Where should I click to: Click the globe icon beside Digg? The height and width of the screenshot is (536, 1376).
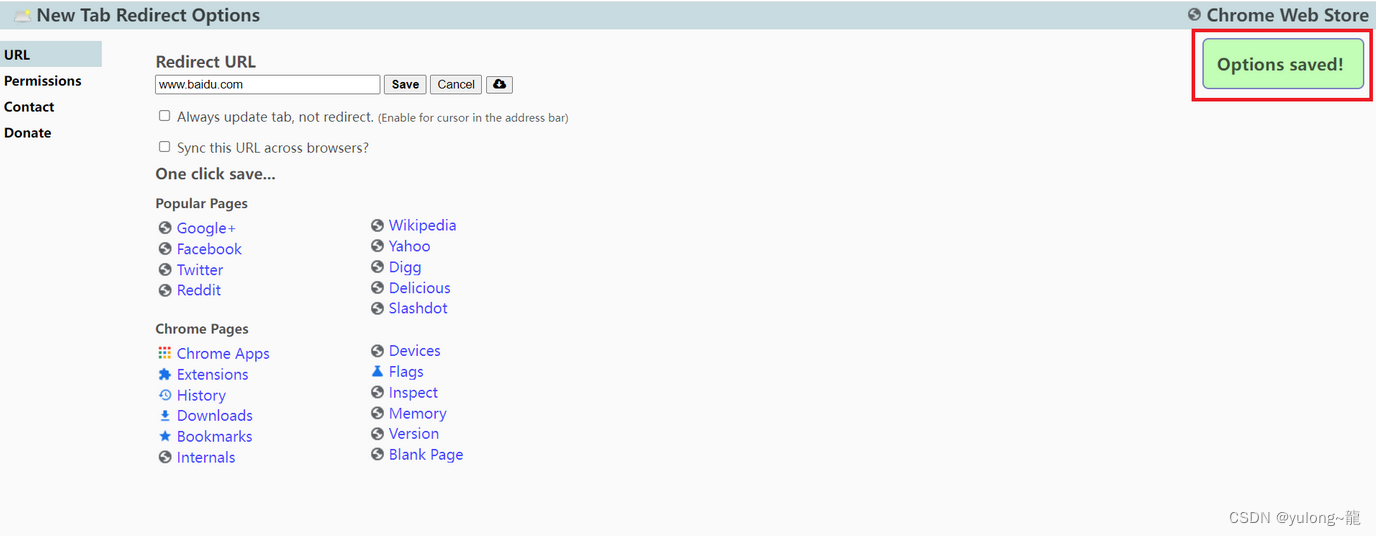tap(377, 267)
